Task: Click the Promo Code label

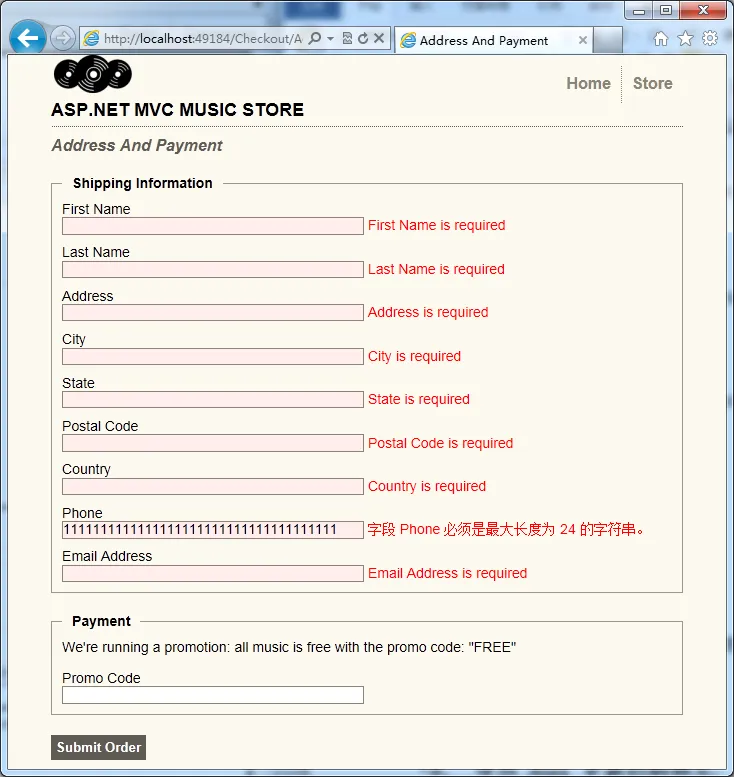Action: click(x=101, y=678)
